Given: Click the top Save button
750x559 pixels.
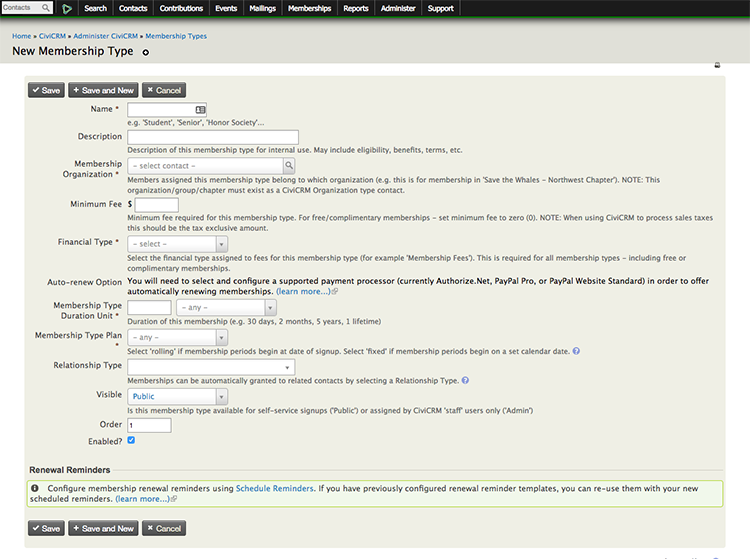Looking at the screenshot, I should (x=46, y=90).
